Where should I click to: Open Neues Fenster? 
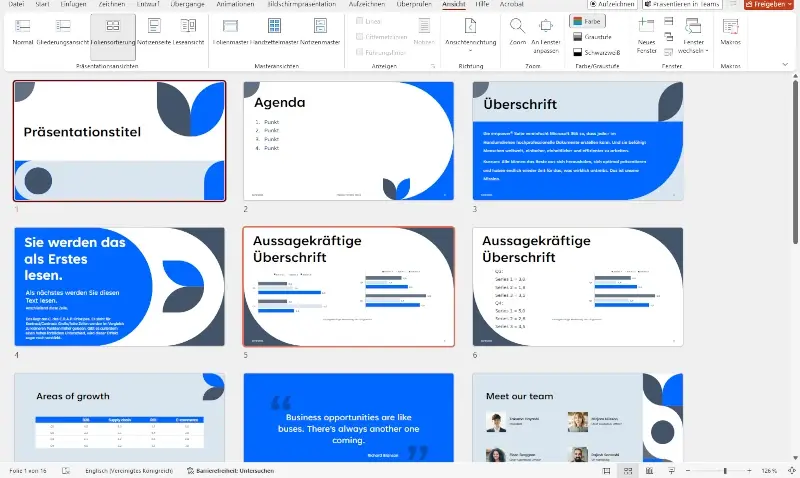(647, 28)
